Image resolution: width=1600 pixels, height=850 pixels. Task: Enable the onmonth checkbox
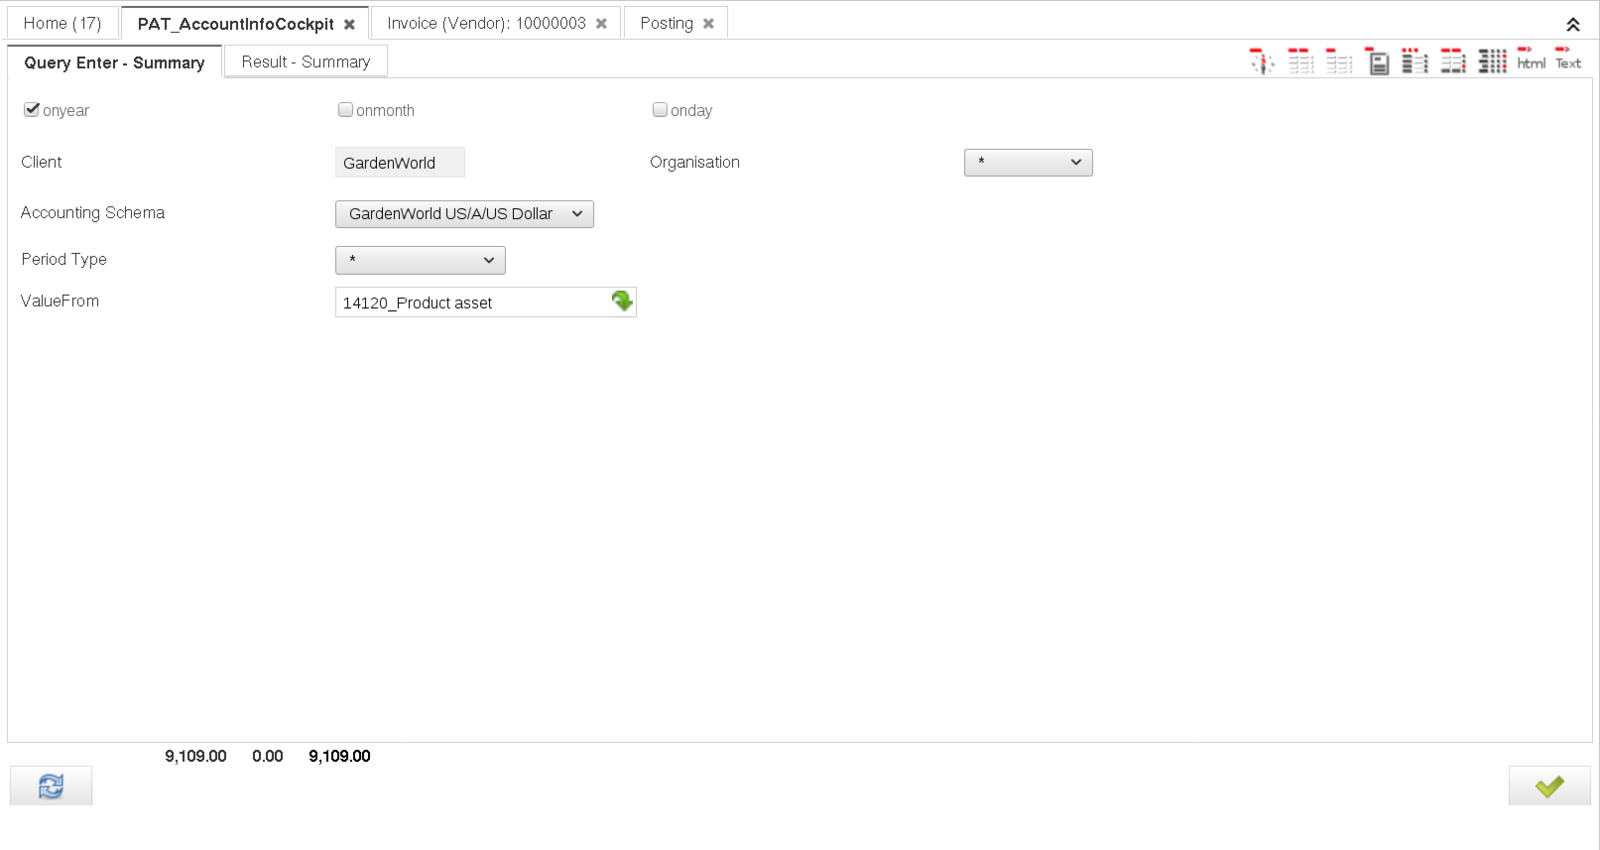pyautogui.click(x=345, y=110)
